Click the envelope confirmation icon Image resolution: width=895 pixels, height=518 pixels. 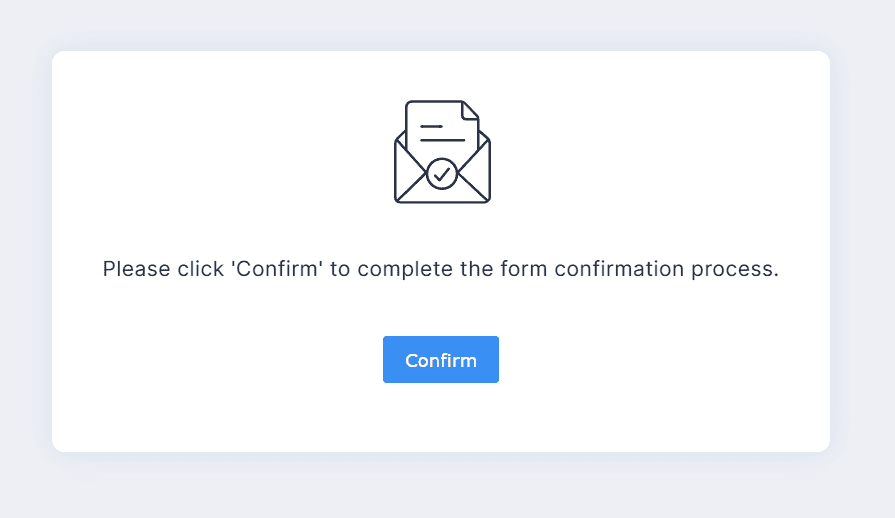pos(442,153)
